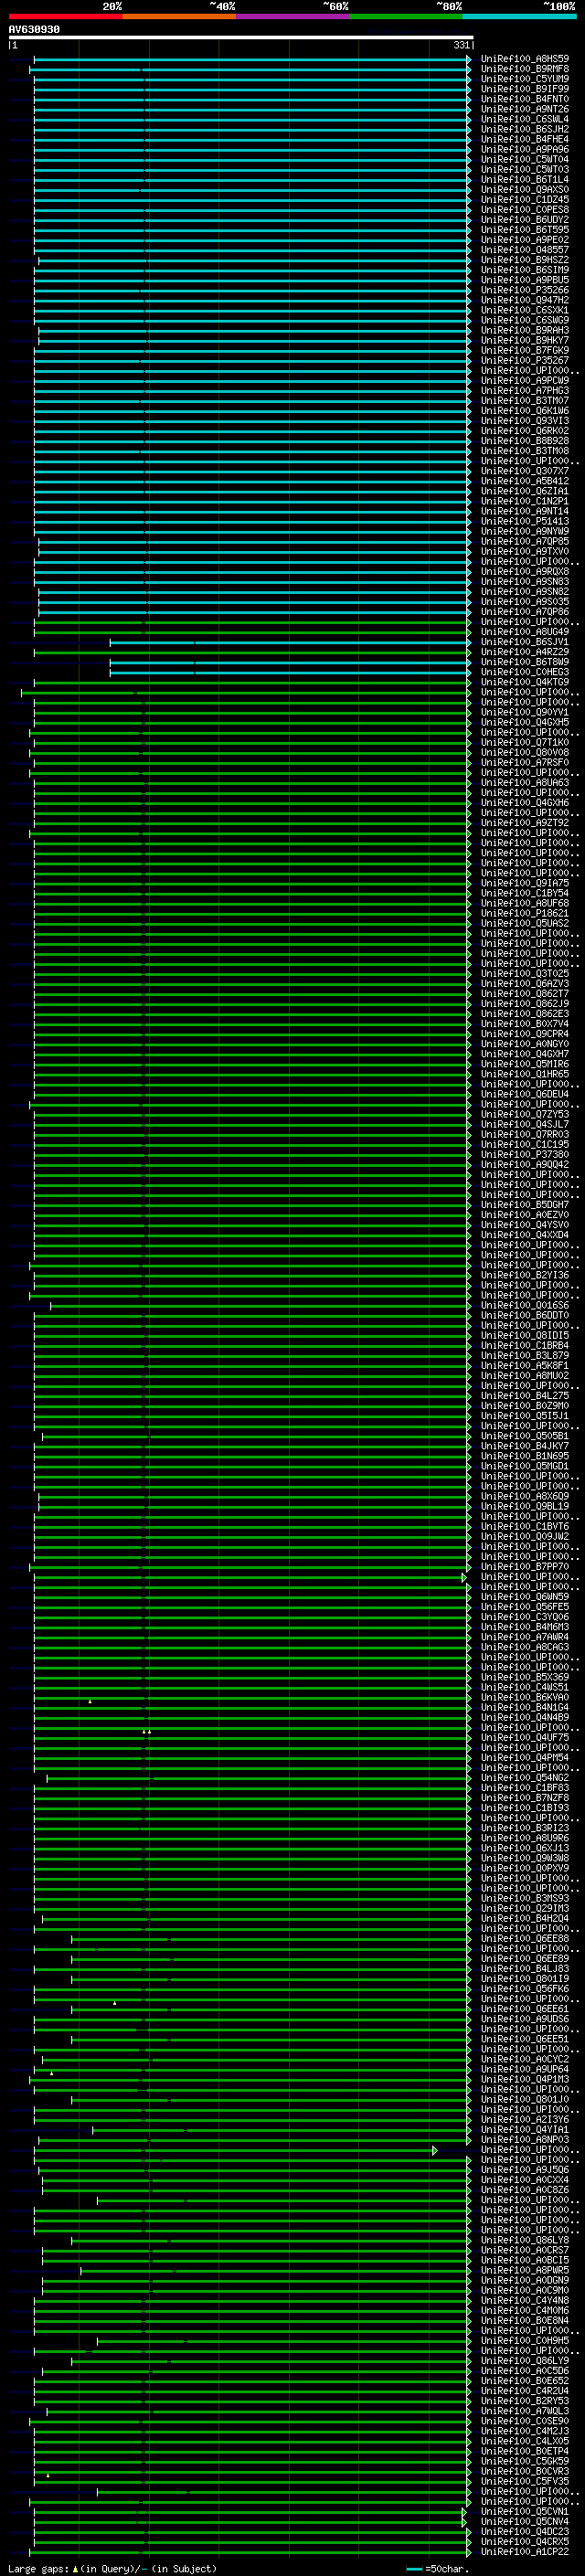Click label UniRef100_B2RY53
Viewport: 585px width, 2576px height.
click(x=524, y=2401)
